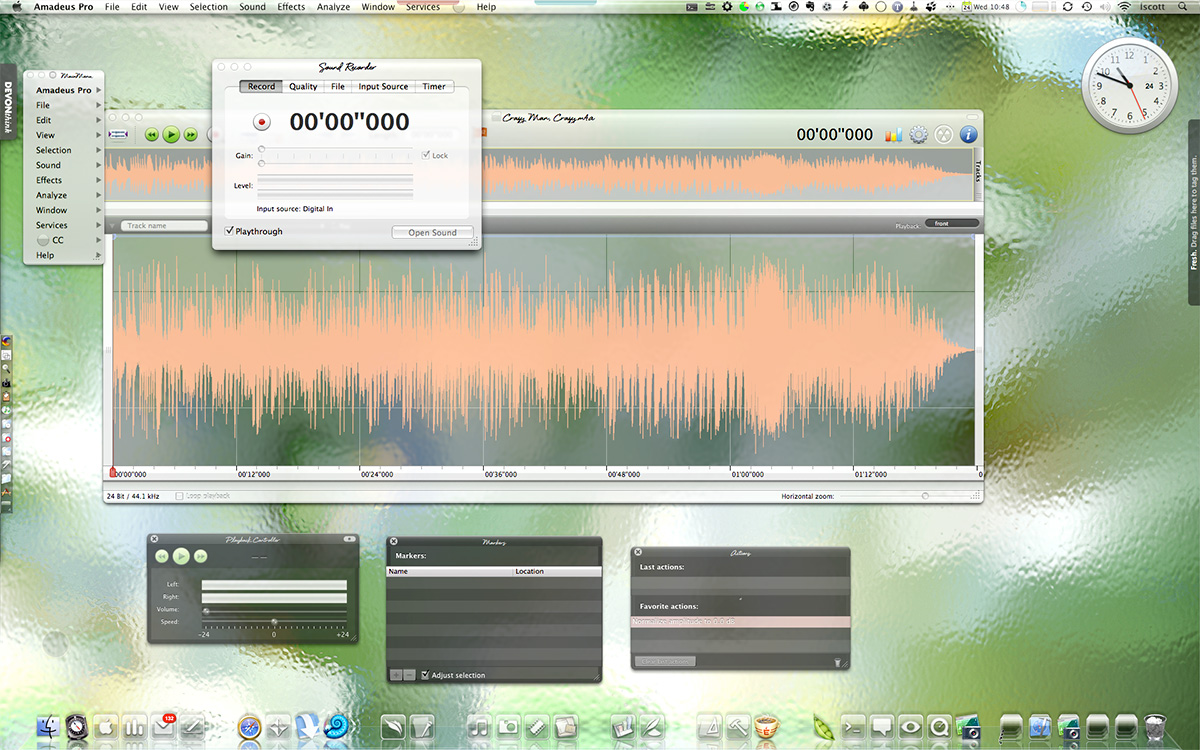The width and height of the screenshot is (1200, 750).
Task: Expand the Analyze submenu in floating palette
Action: pyautogui.click(x=99, y=195)
